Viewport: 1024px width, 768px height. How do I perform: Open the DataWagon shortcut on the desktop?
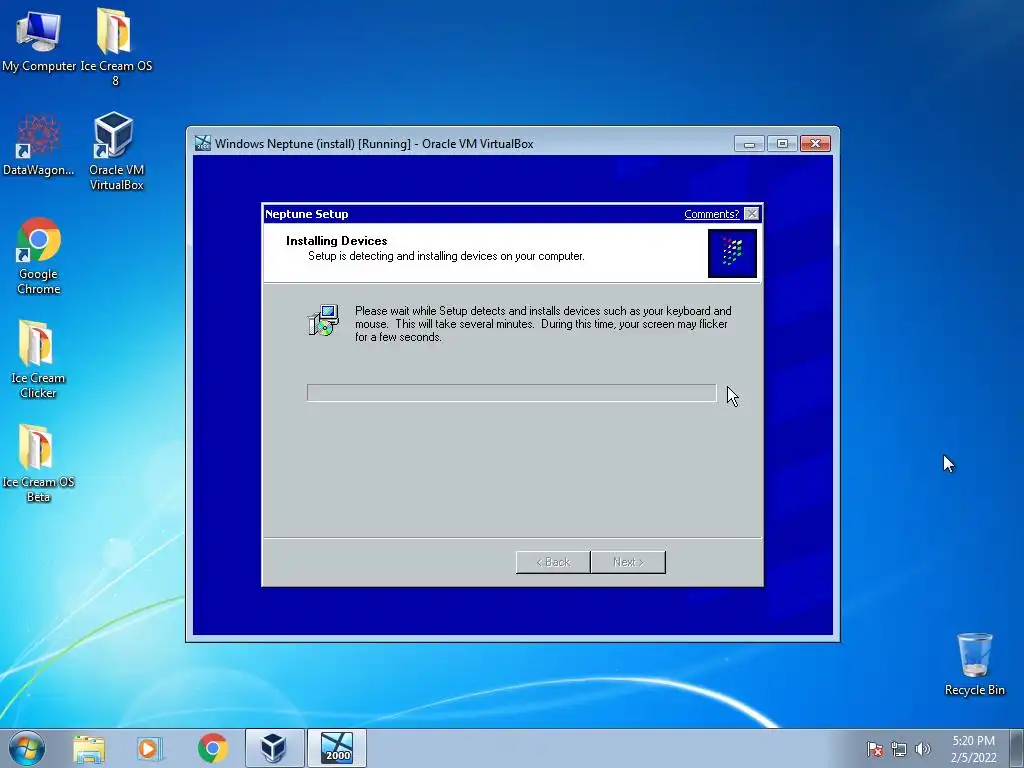pyautogui.click(x=39, y=145)
